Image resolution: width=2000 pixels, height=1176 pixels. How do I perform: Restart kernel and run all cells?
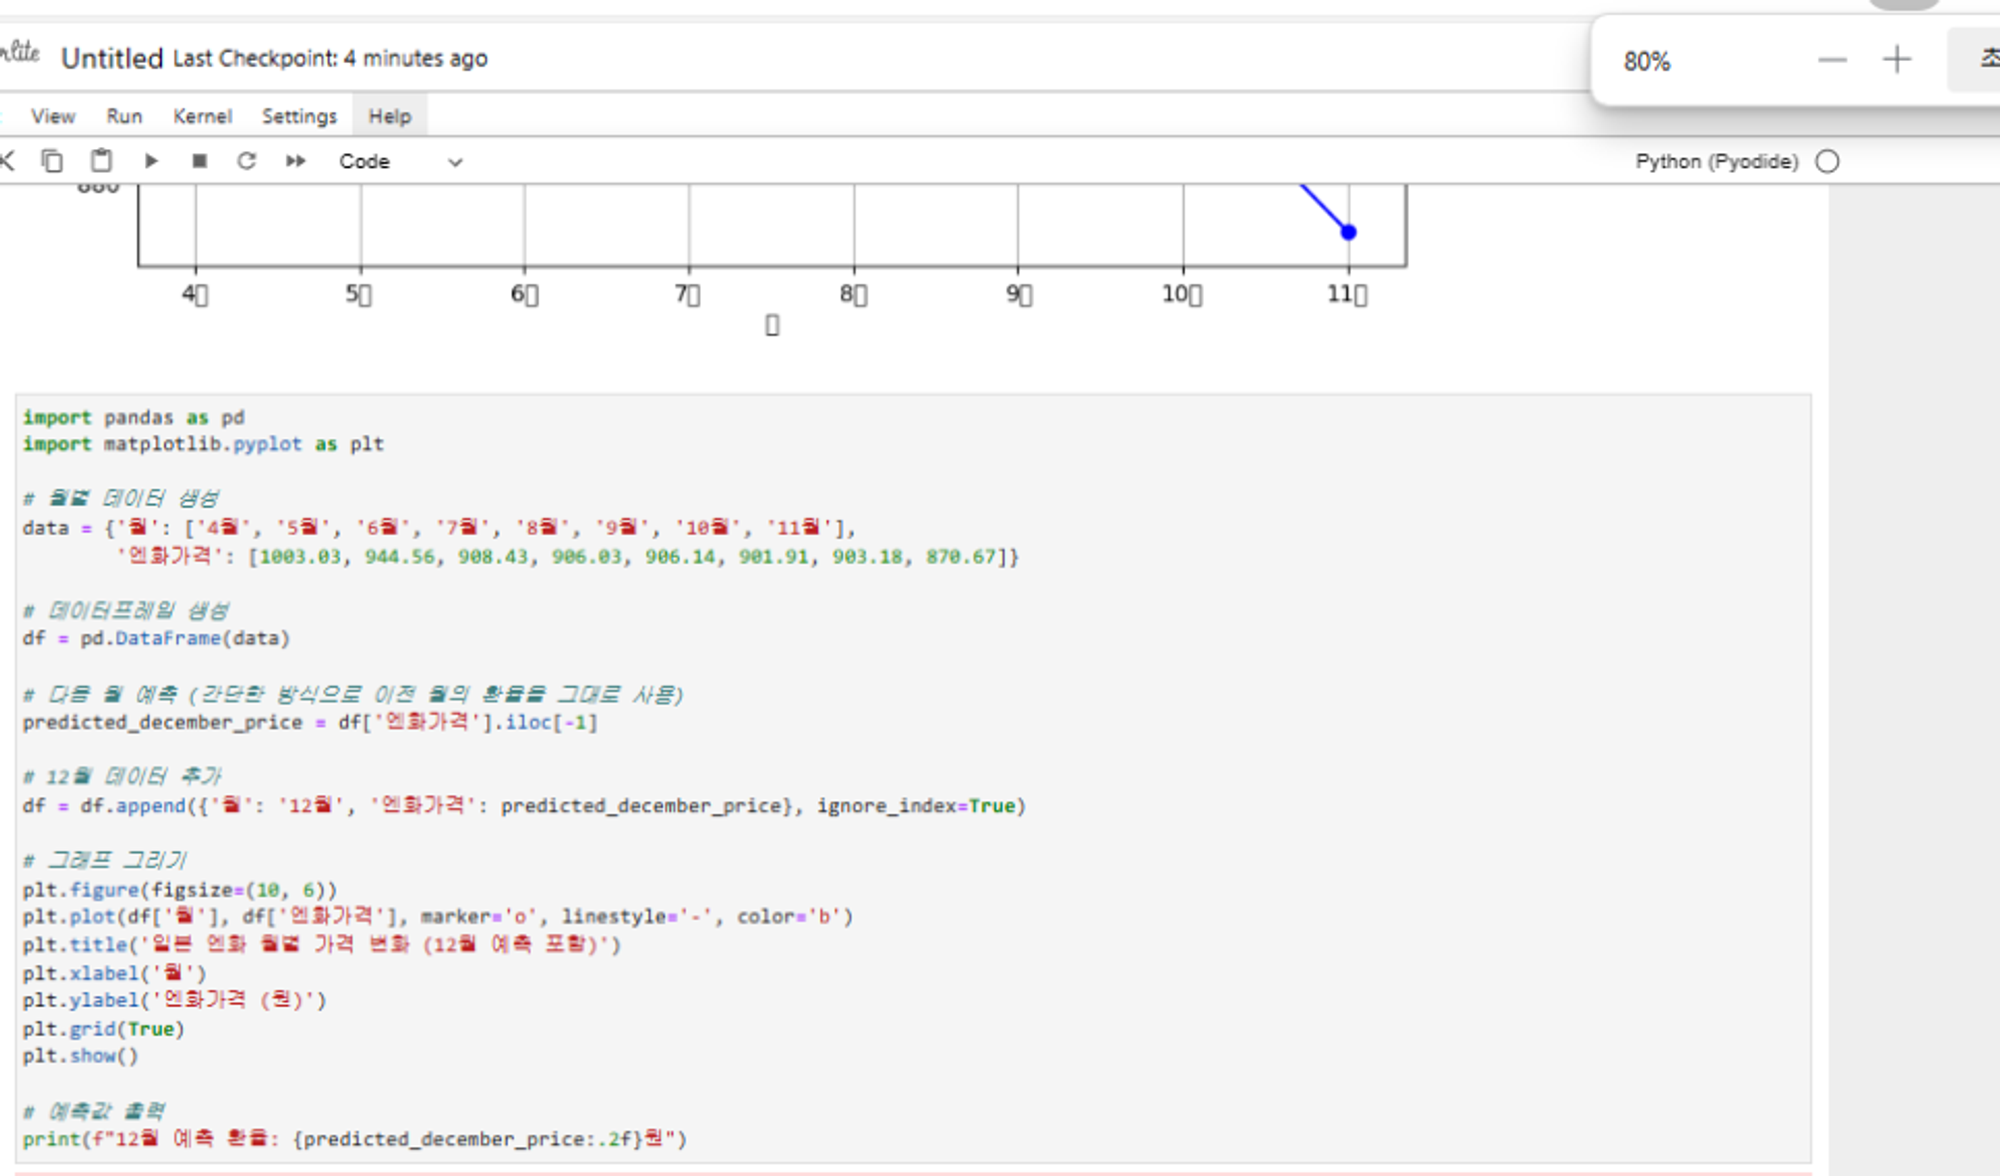[x=295, y=161]
